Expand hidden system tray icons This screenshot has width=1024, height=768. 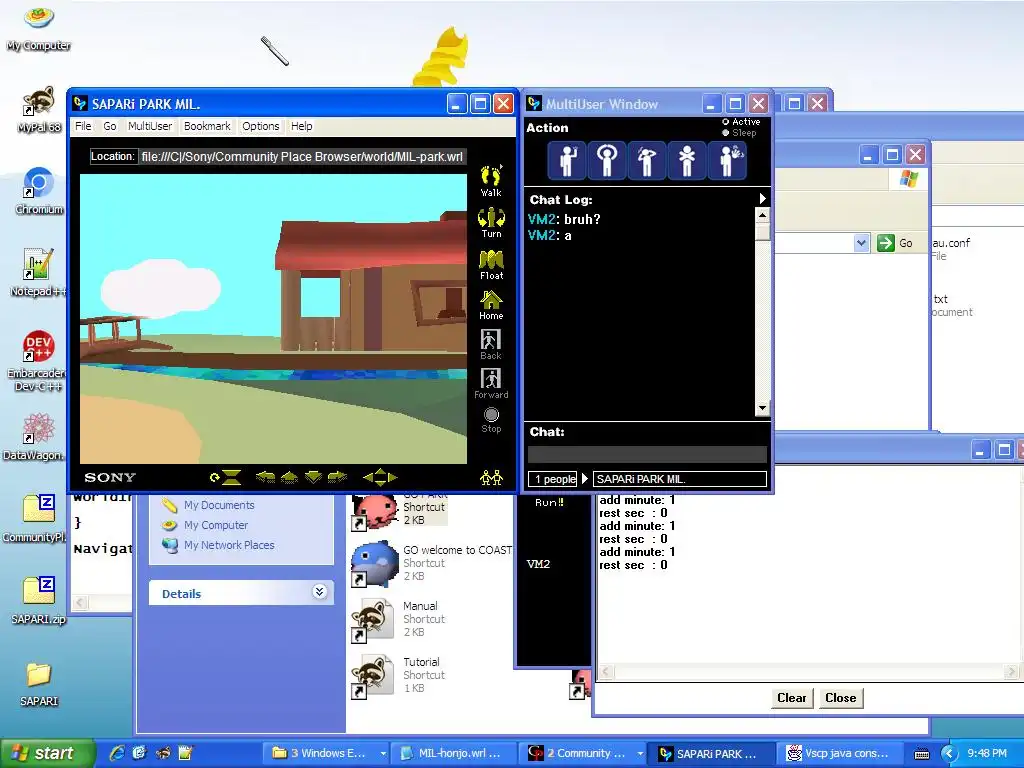[x=949, y=754]
